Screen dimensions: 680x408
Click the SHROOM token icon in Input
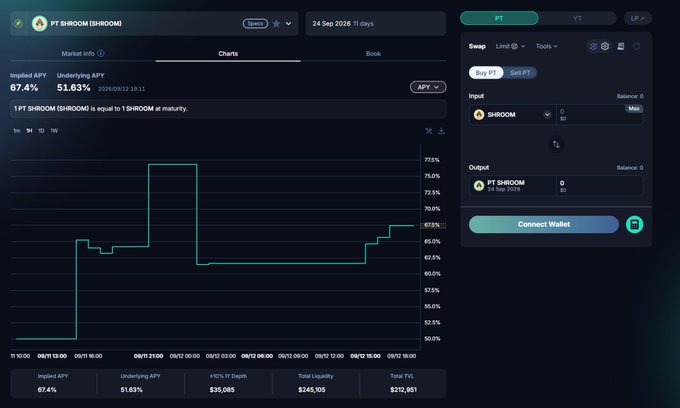[x=479, y=114]
